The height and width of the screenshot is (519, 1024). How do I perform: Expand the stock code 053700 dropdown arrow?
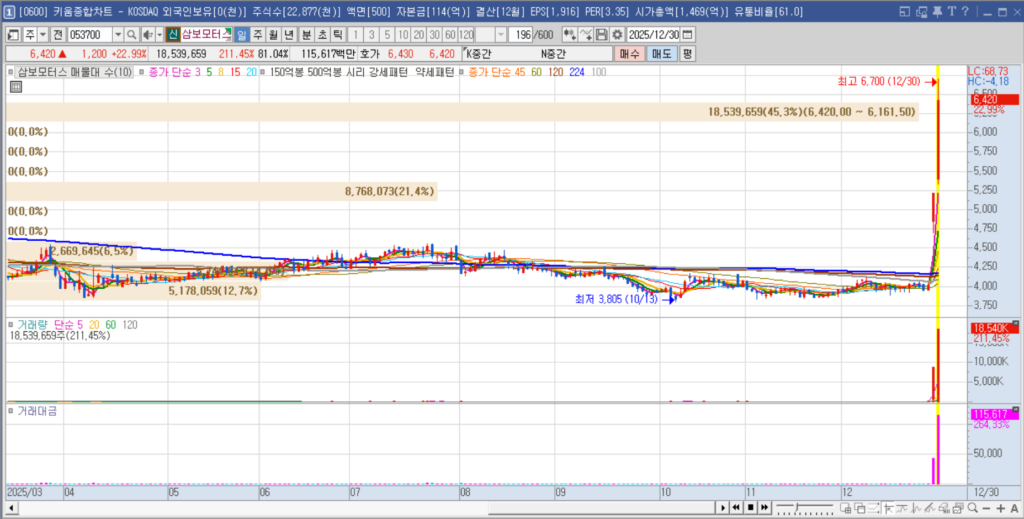tap(116, 34)
